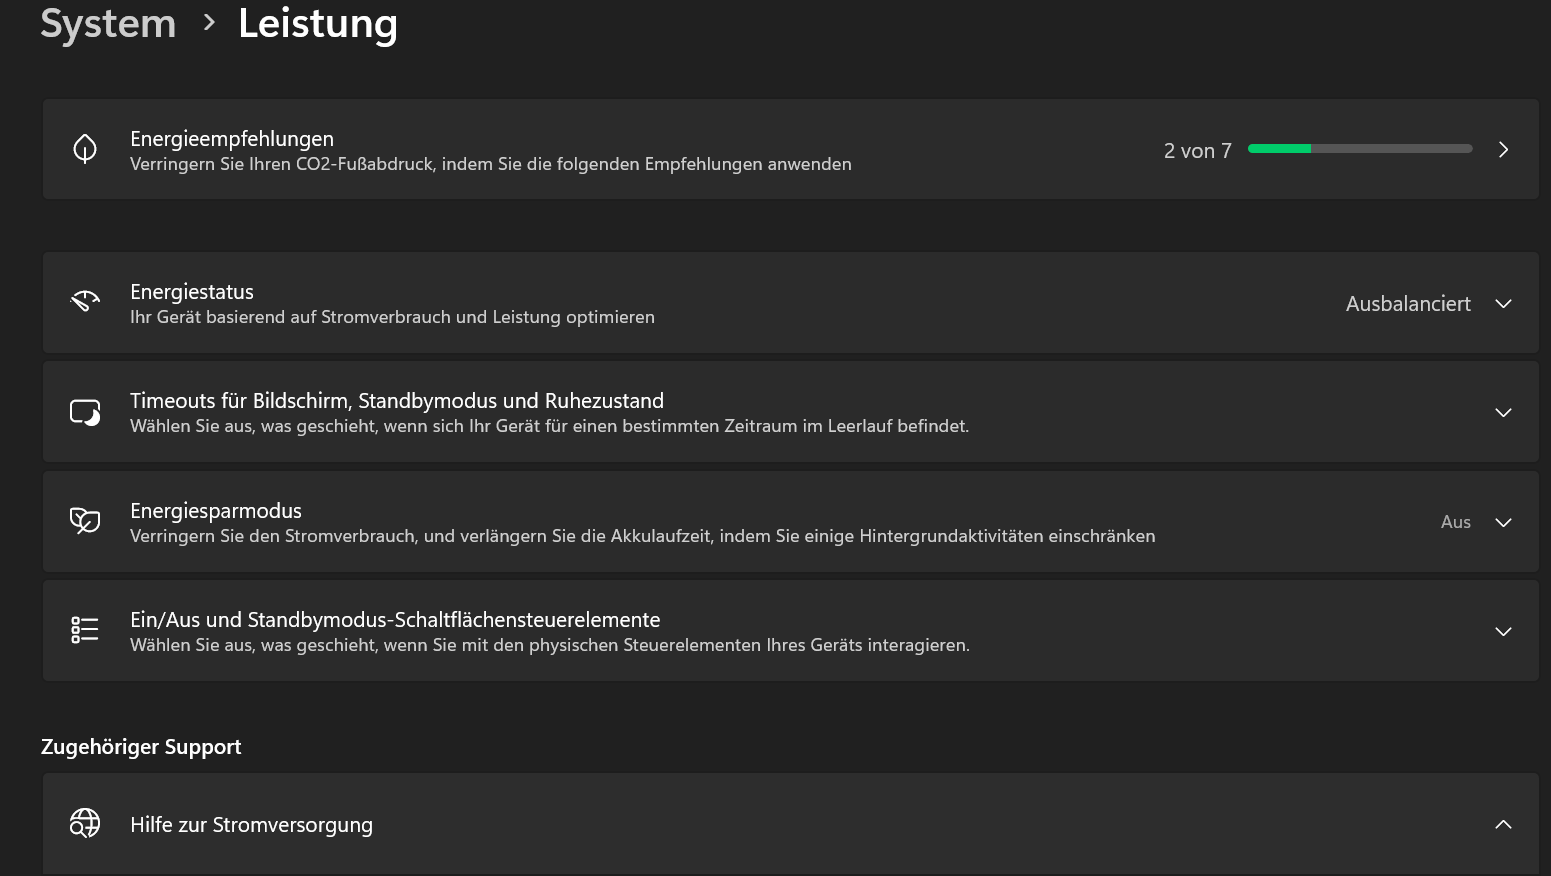Click the Timeouts screen and moon icon

click(x=85, y=412)
